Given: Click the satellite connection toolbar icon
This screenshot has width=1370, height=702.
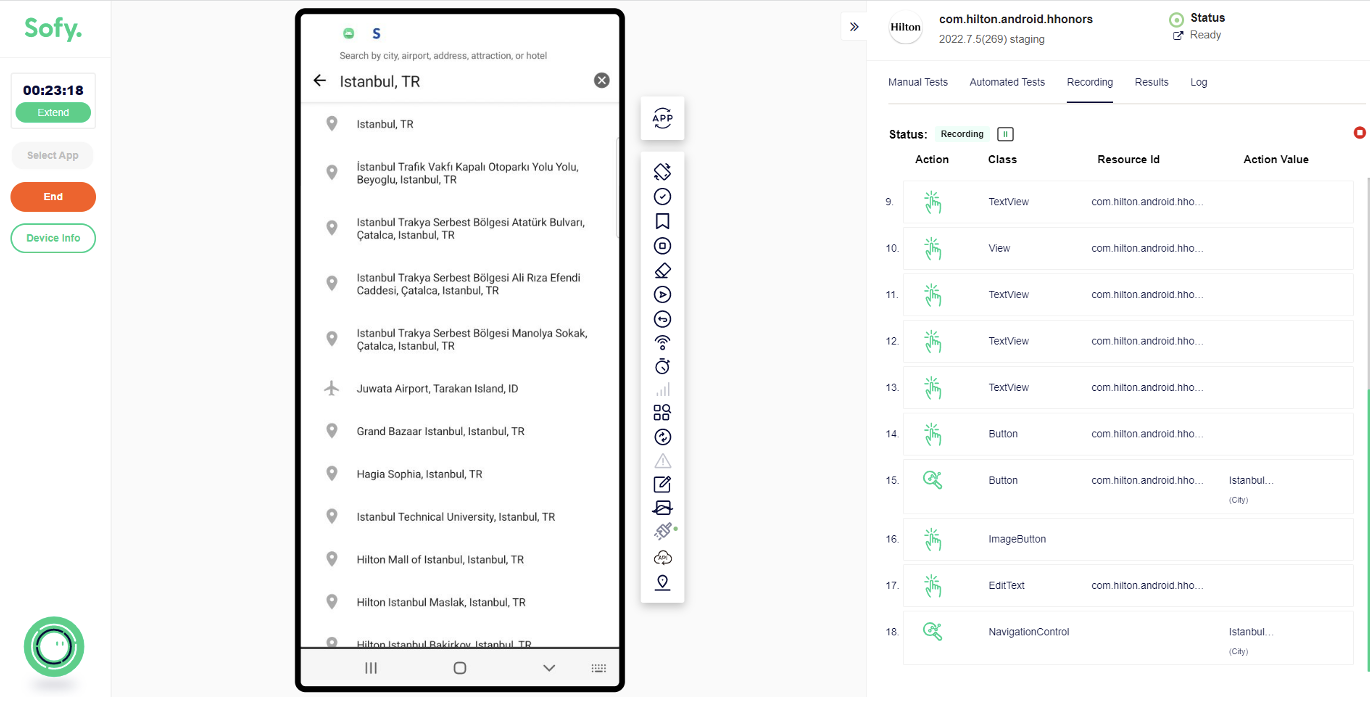Looking at the screenshot, I should click(662, 532).
